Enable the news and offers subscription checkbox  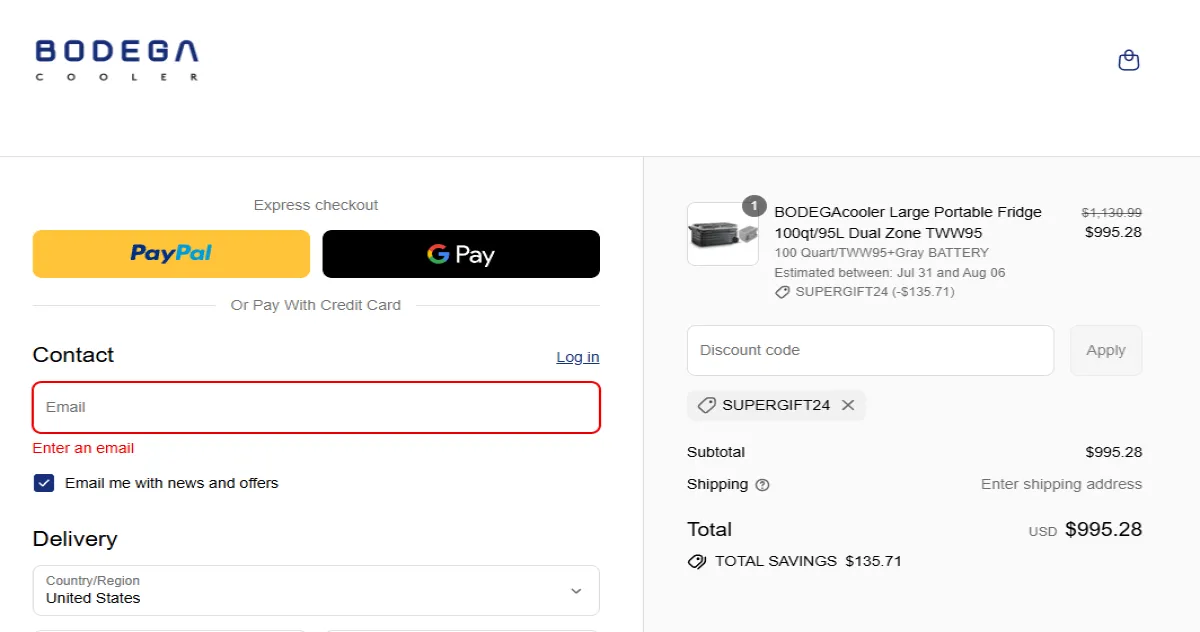tap(43, 482)
